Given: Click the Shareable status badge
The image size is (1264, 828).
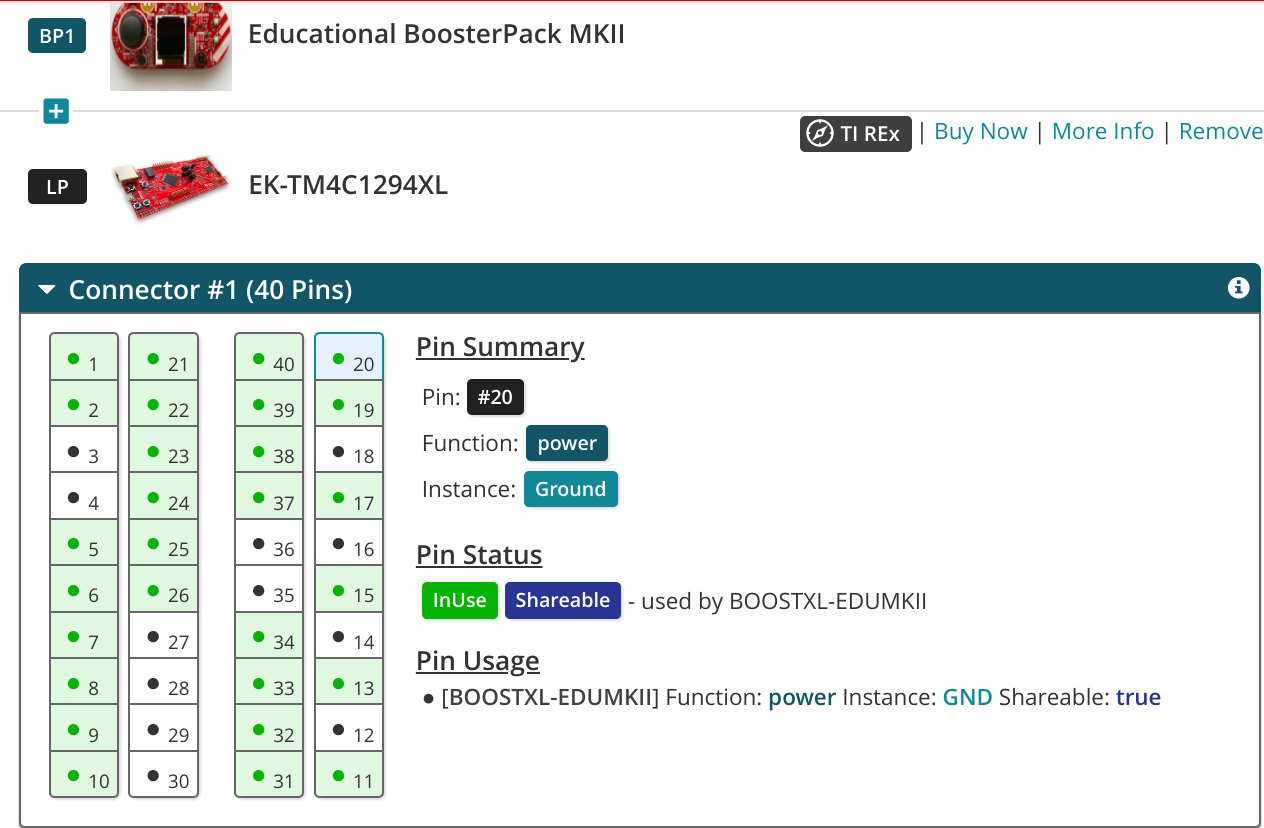Looking at the screenshot, I should 563,600.
